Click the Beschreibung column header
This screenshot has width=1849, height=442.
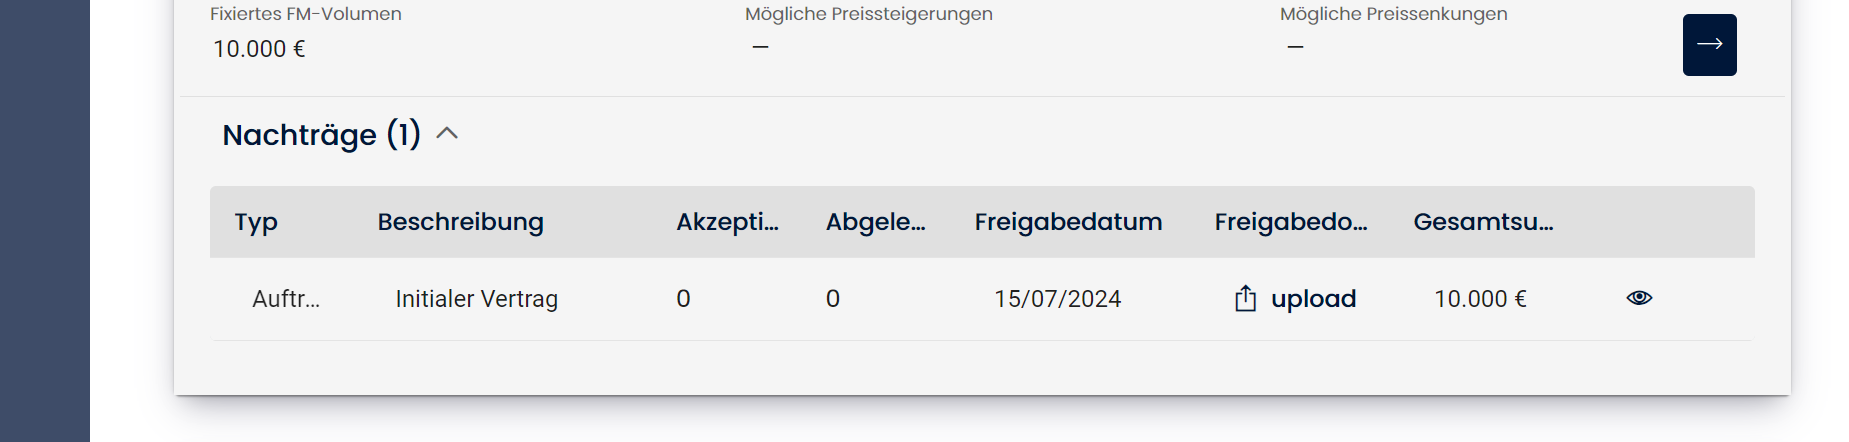point(460,222)
